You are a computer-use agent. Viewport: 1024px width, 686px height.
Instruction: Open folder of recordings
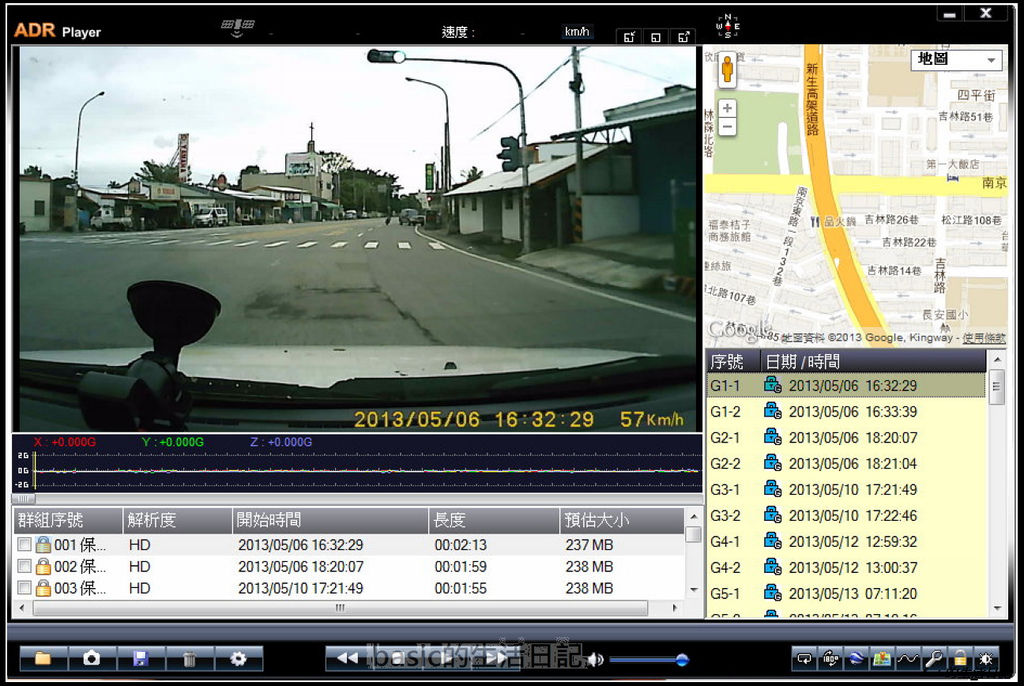click(43, 658)
